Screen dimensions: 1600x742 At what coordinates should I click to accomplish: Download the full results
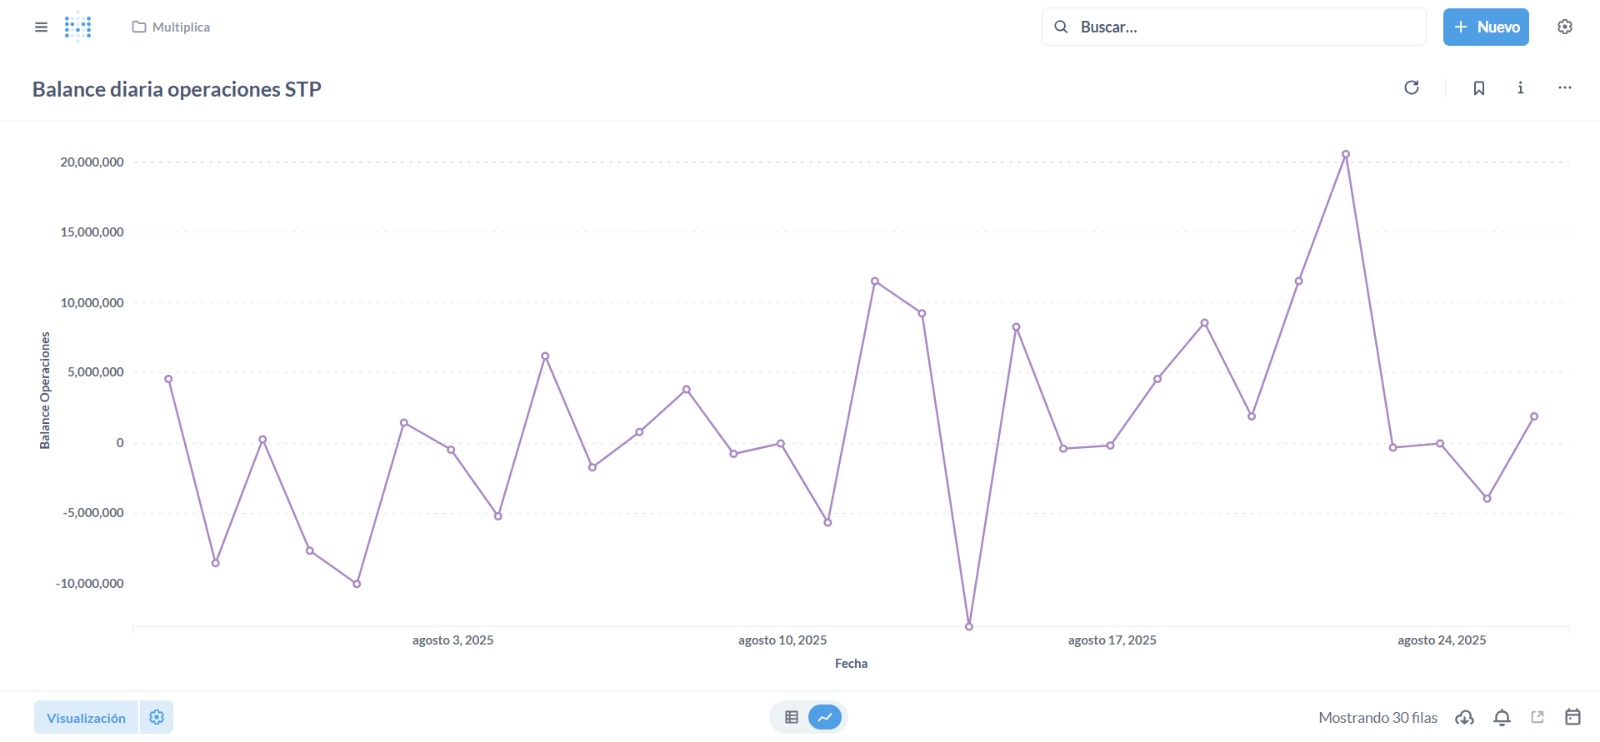tap(1464, 717)
